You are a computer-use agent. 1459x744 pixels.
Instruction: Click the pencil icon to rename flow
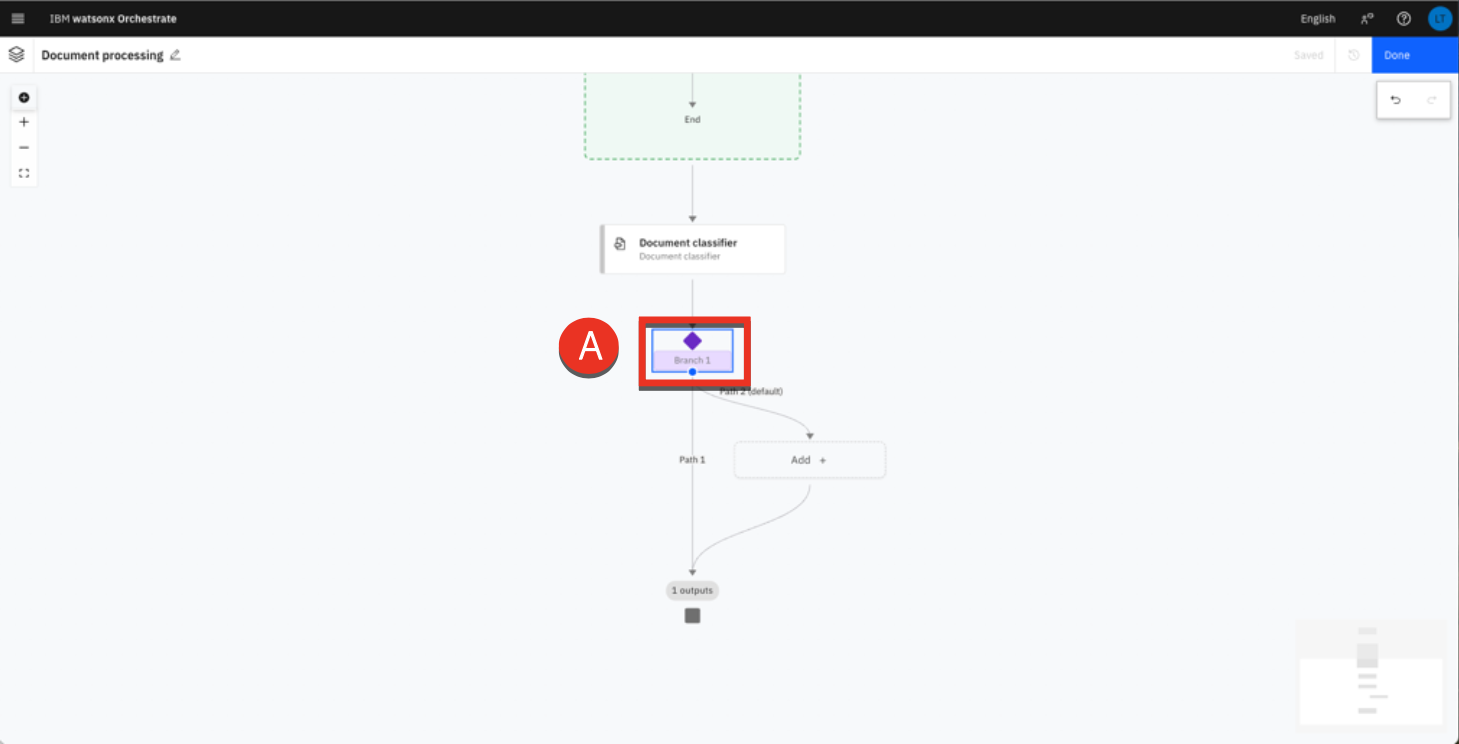point(175,55)
